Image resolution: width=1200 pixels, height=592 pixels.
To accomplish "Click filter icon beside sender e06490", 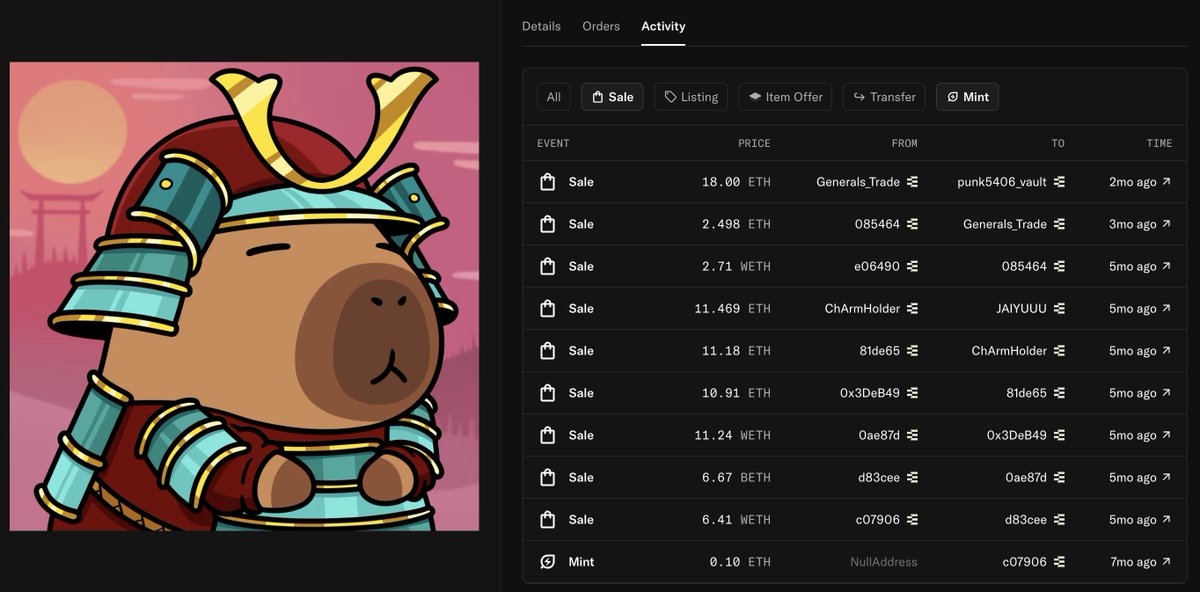I will [912, 266].
